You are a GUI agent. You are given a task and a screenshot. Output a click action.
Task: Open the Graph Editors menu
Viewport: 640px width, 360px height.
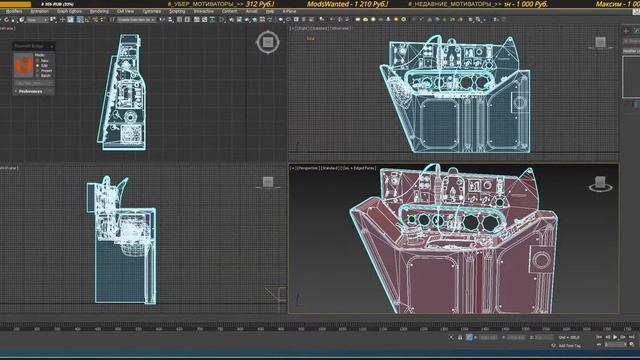click(69, 11)
